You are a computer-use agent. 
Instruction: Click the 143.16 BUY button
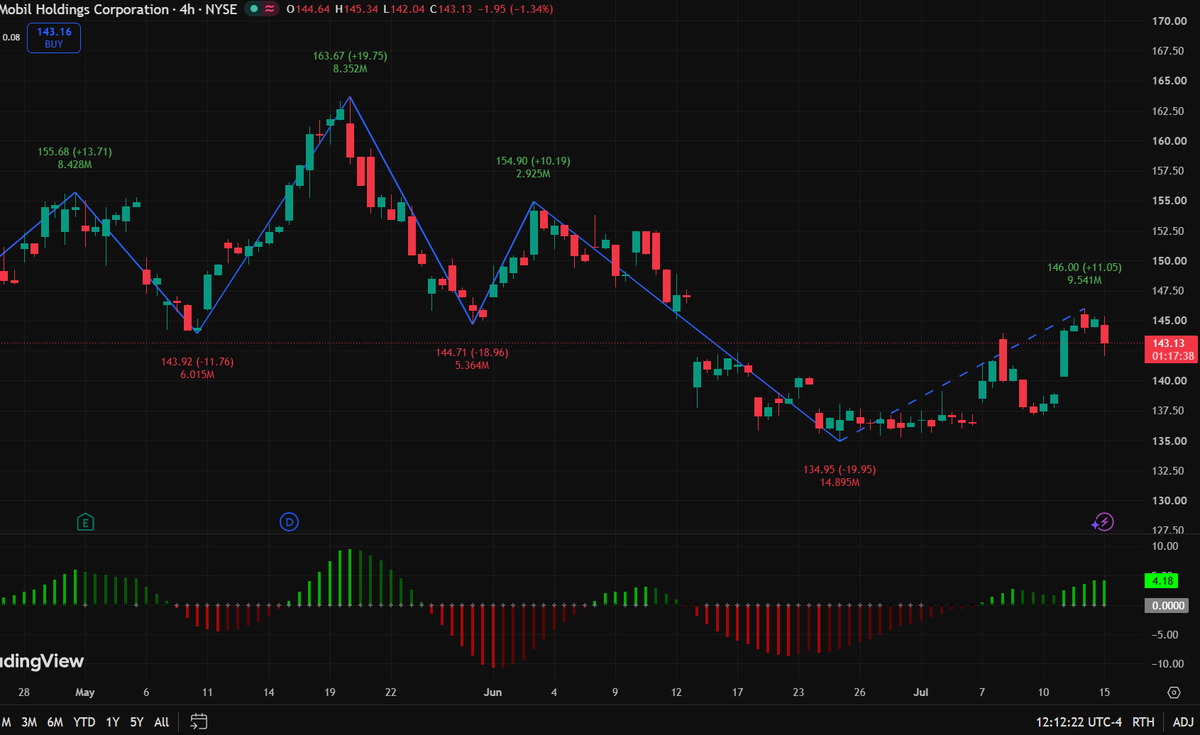point(54,38)
